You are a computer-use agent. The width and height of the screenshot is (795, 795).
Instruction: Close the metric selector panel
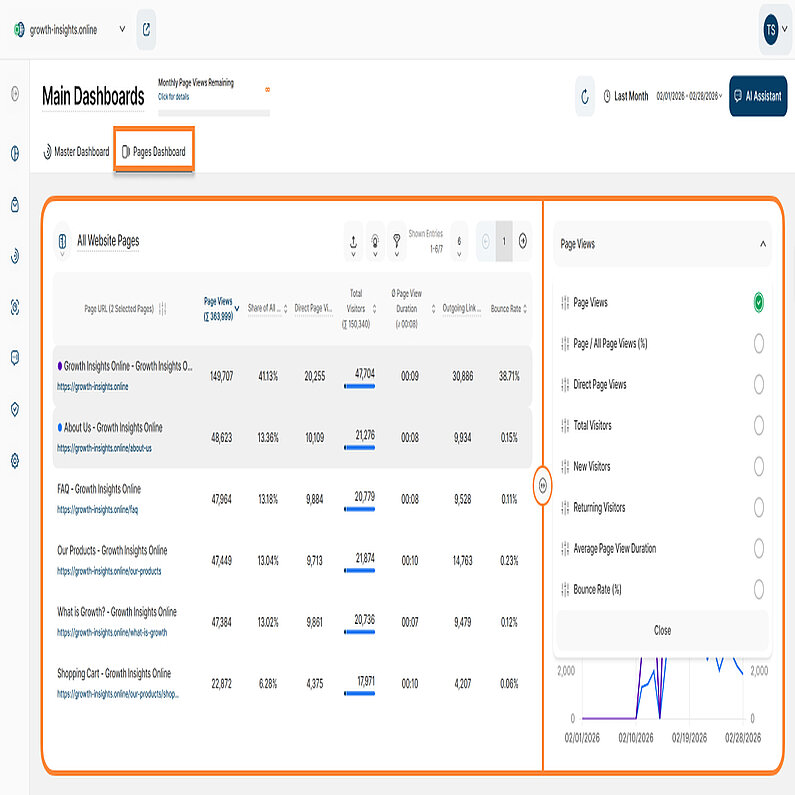point(662,631)
